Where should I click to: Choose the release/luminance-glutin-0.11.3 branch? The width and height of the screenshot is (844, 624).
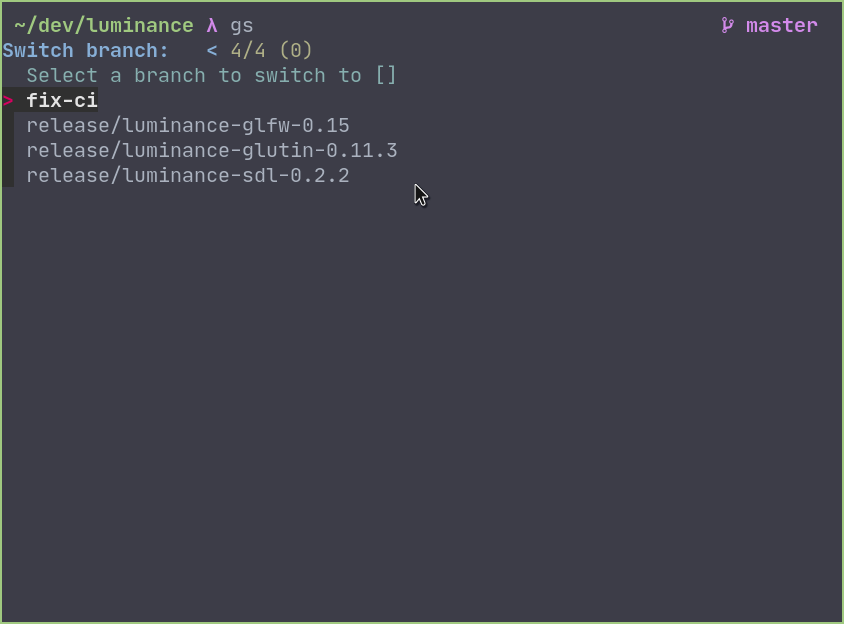(x=212, y=151)
